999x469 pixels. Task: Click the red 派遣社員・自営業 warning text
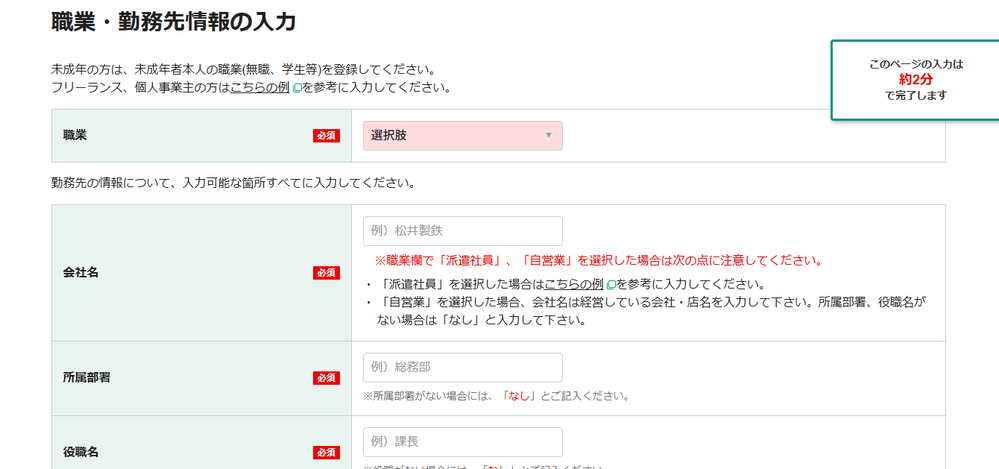(x=598, y=261)
